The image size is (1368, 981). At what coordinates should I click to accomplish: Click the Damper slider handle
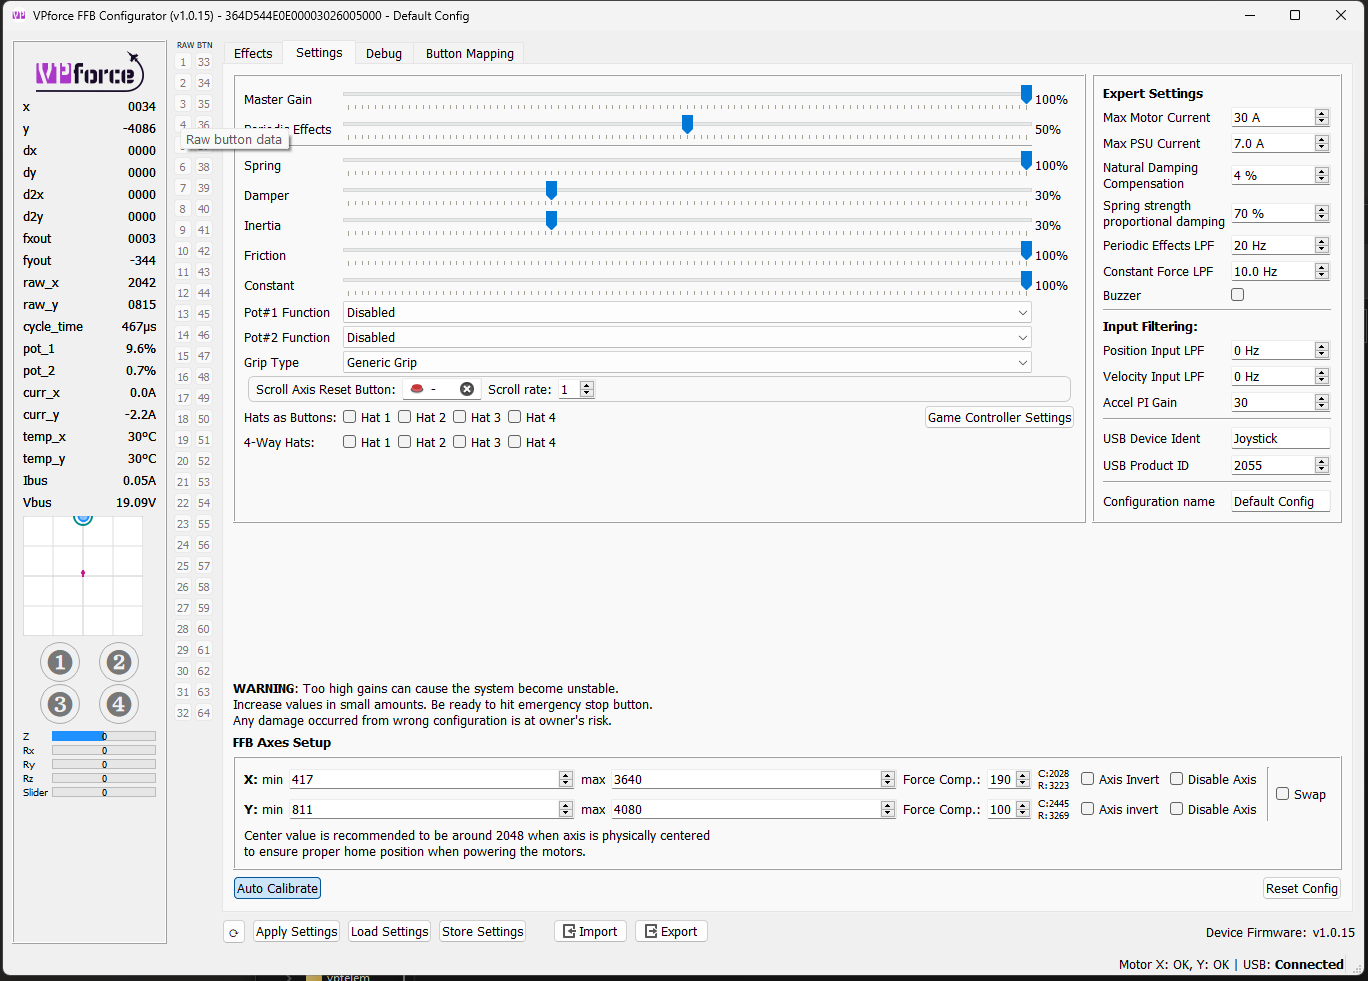tap(551, 190)
